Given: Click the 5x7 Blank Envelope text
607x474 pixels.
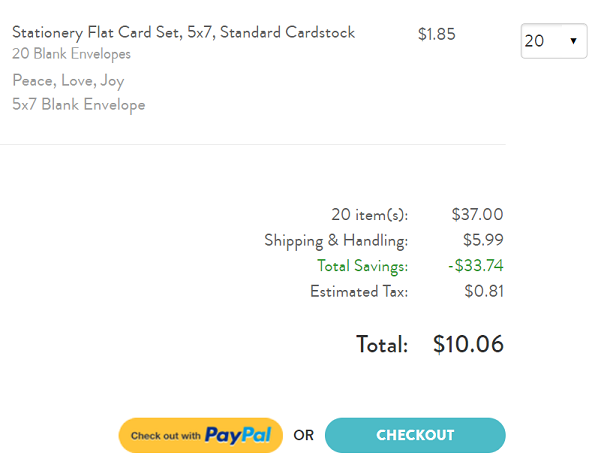Looking at the screenshot, I should pyautogui.click(x=79, y=105).
